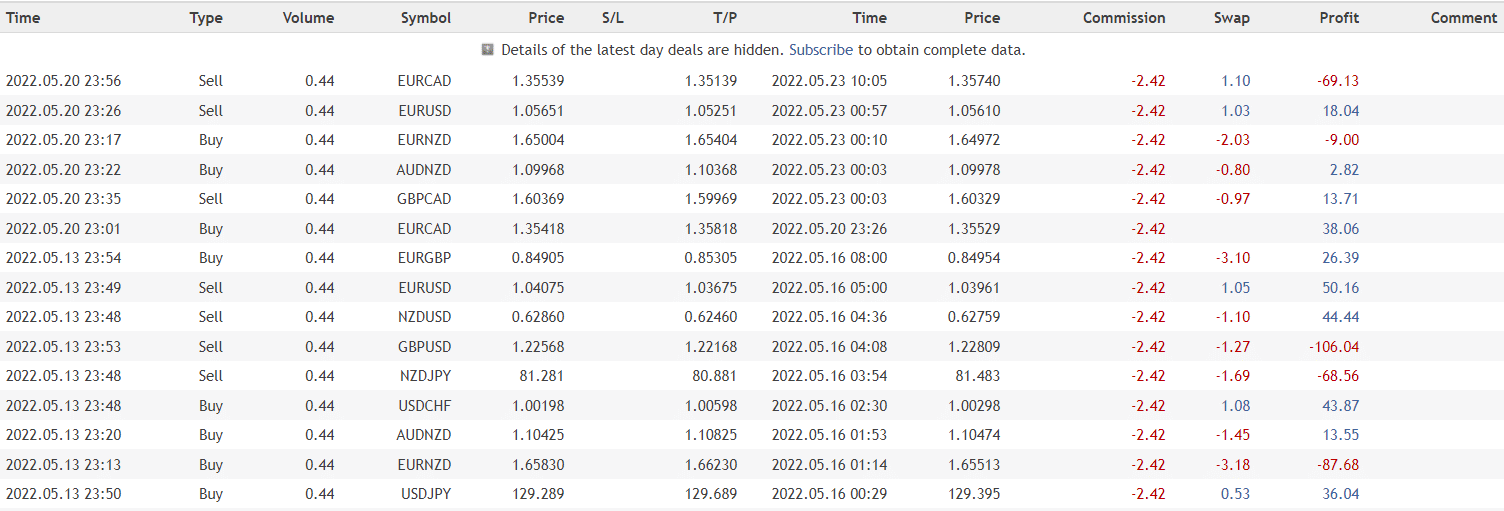
Task: Click the open price 129.289
Action: click(538, 494)
